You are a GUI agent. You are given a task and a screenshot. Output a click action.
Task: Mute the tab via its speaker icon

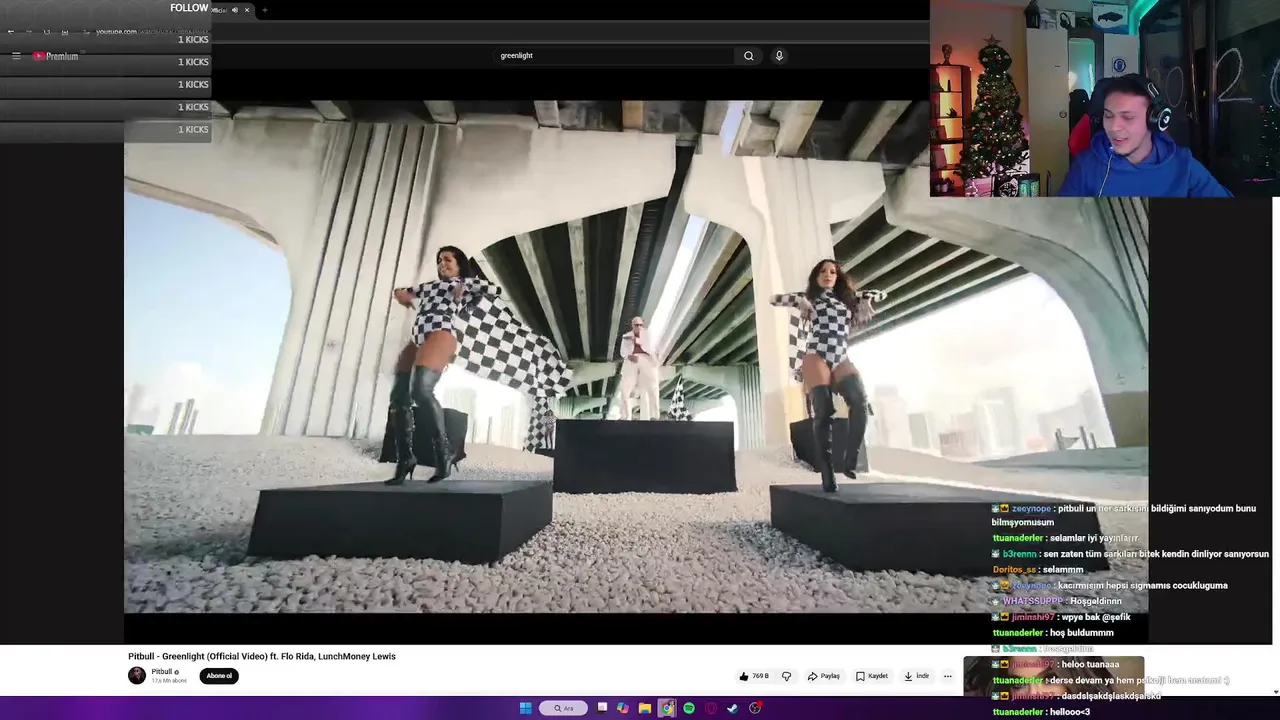coord(235,10)
